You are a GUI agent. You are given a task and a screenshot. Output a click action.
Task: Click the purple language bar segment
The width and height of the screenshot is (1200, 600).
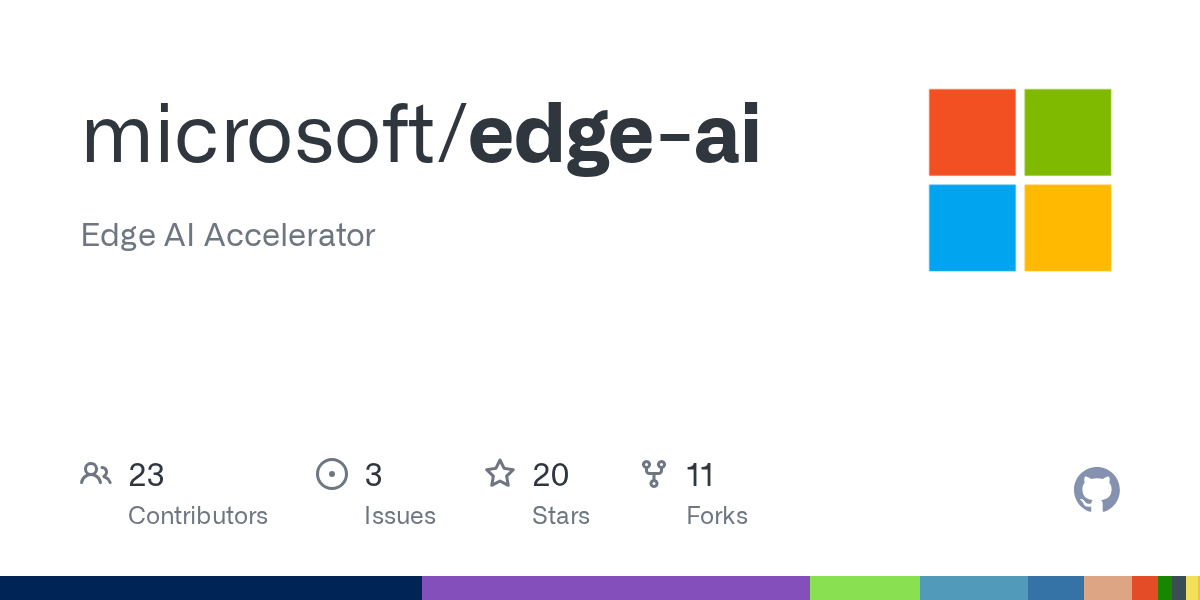(615, 588)
